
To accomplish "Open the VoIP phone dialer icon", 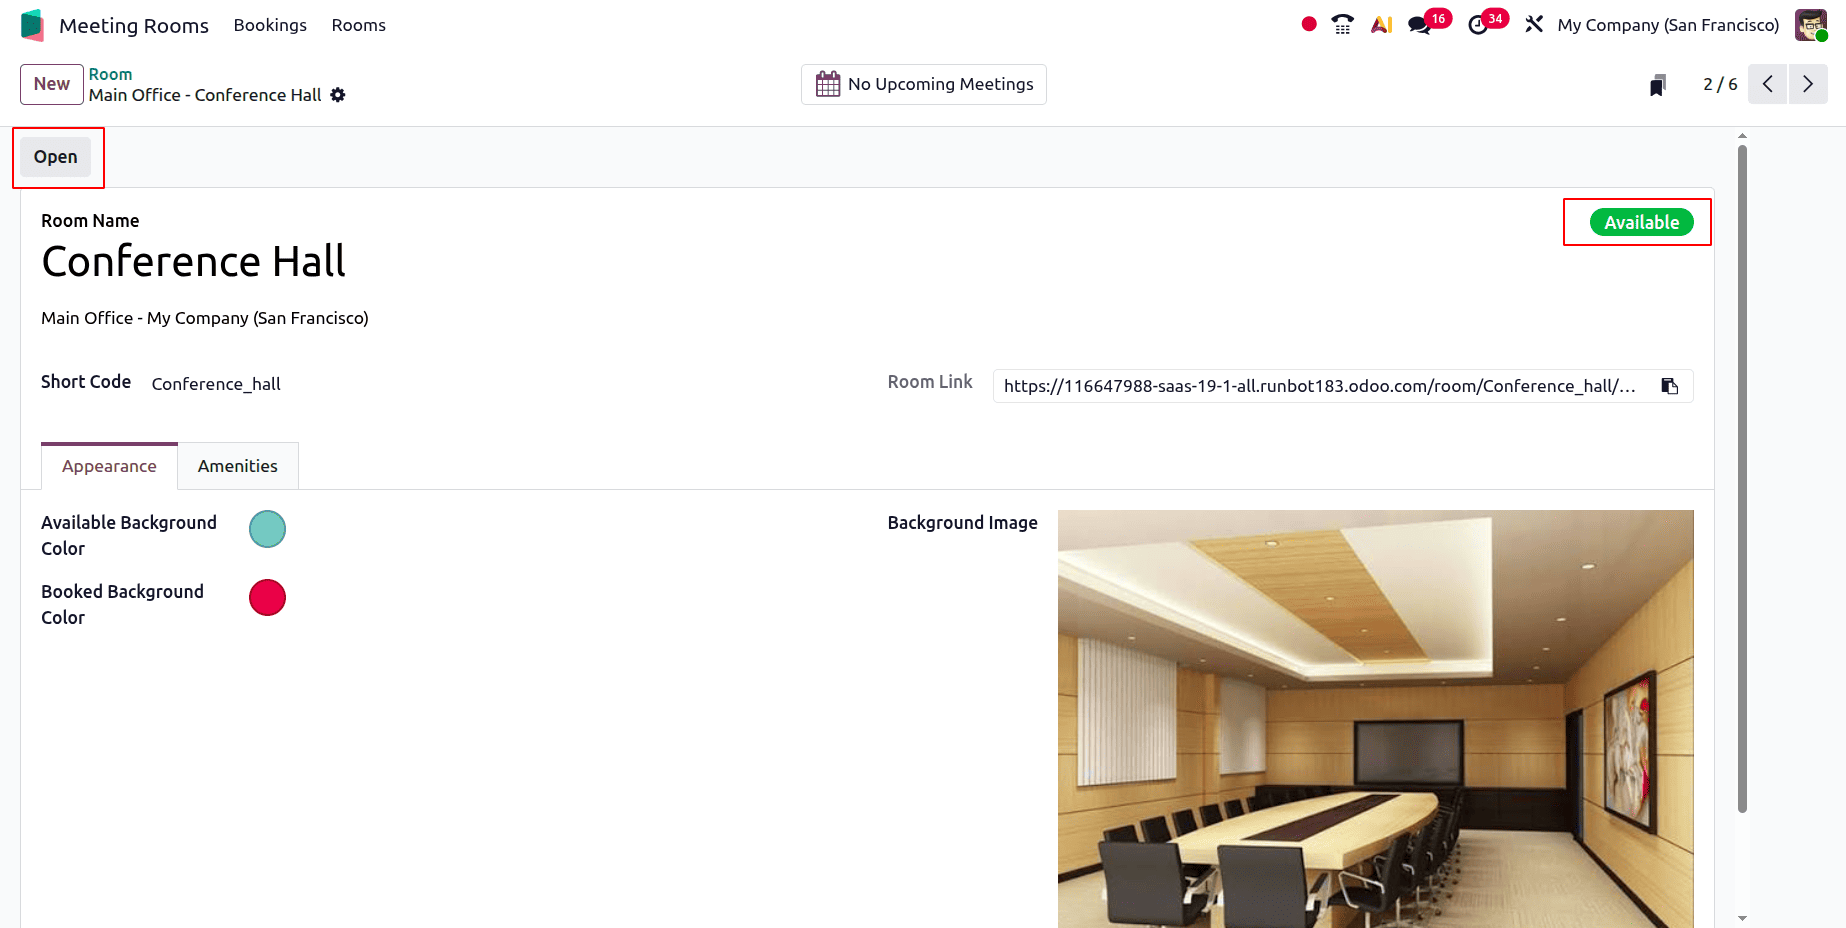I will point(1343,25).
